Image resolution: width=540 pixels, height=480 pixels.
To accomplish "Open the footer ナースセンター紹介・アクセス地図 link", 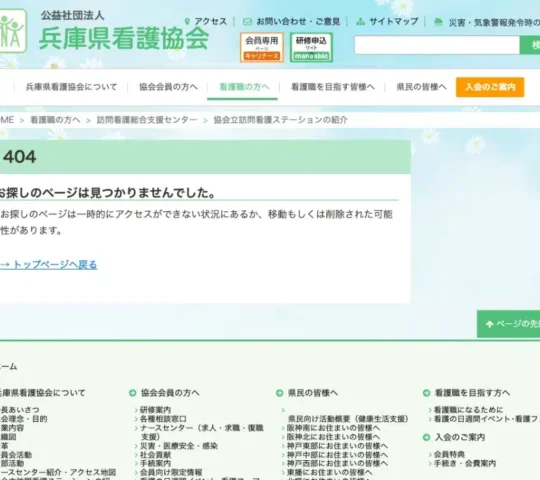I will point(58,472).
